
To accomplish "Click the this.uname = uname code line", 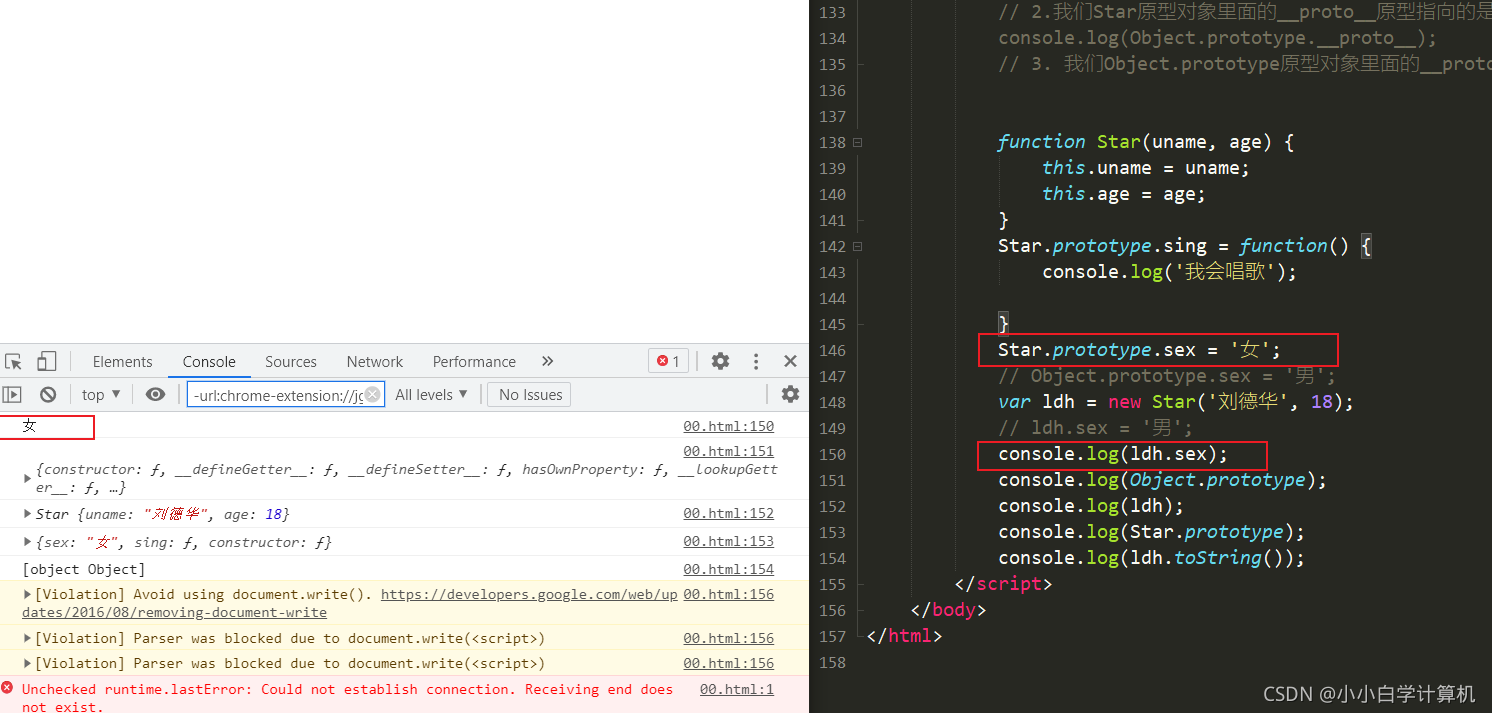I will tap(1146, 168).
